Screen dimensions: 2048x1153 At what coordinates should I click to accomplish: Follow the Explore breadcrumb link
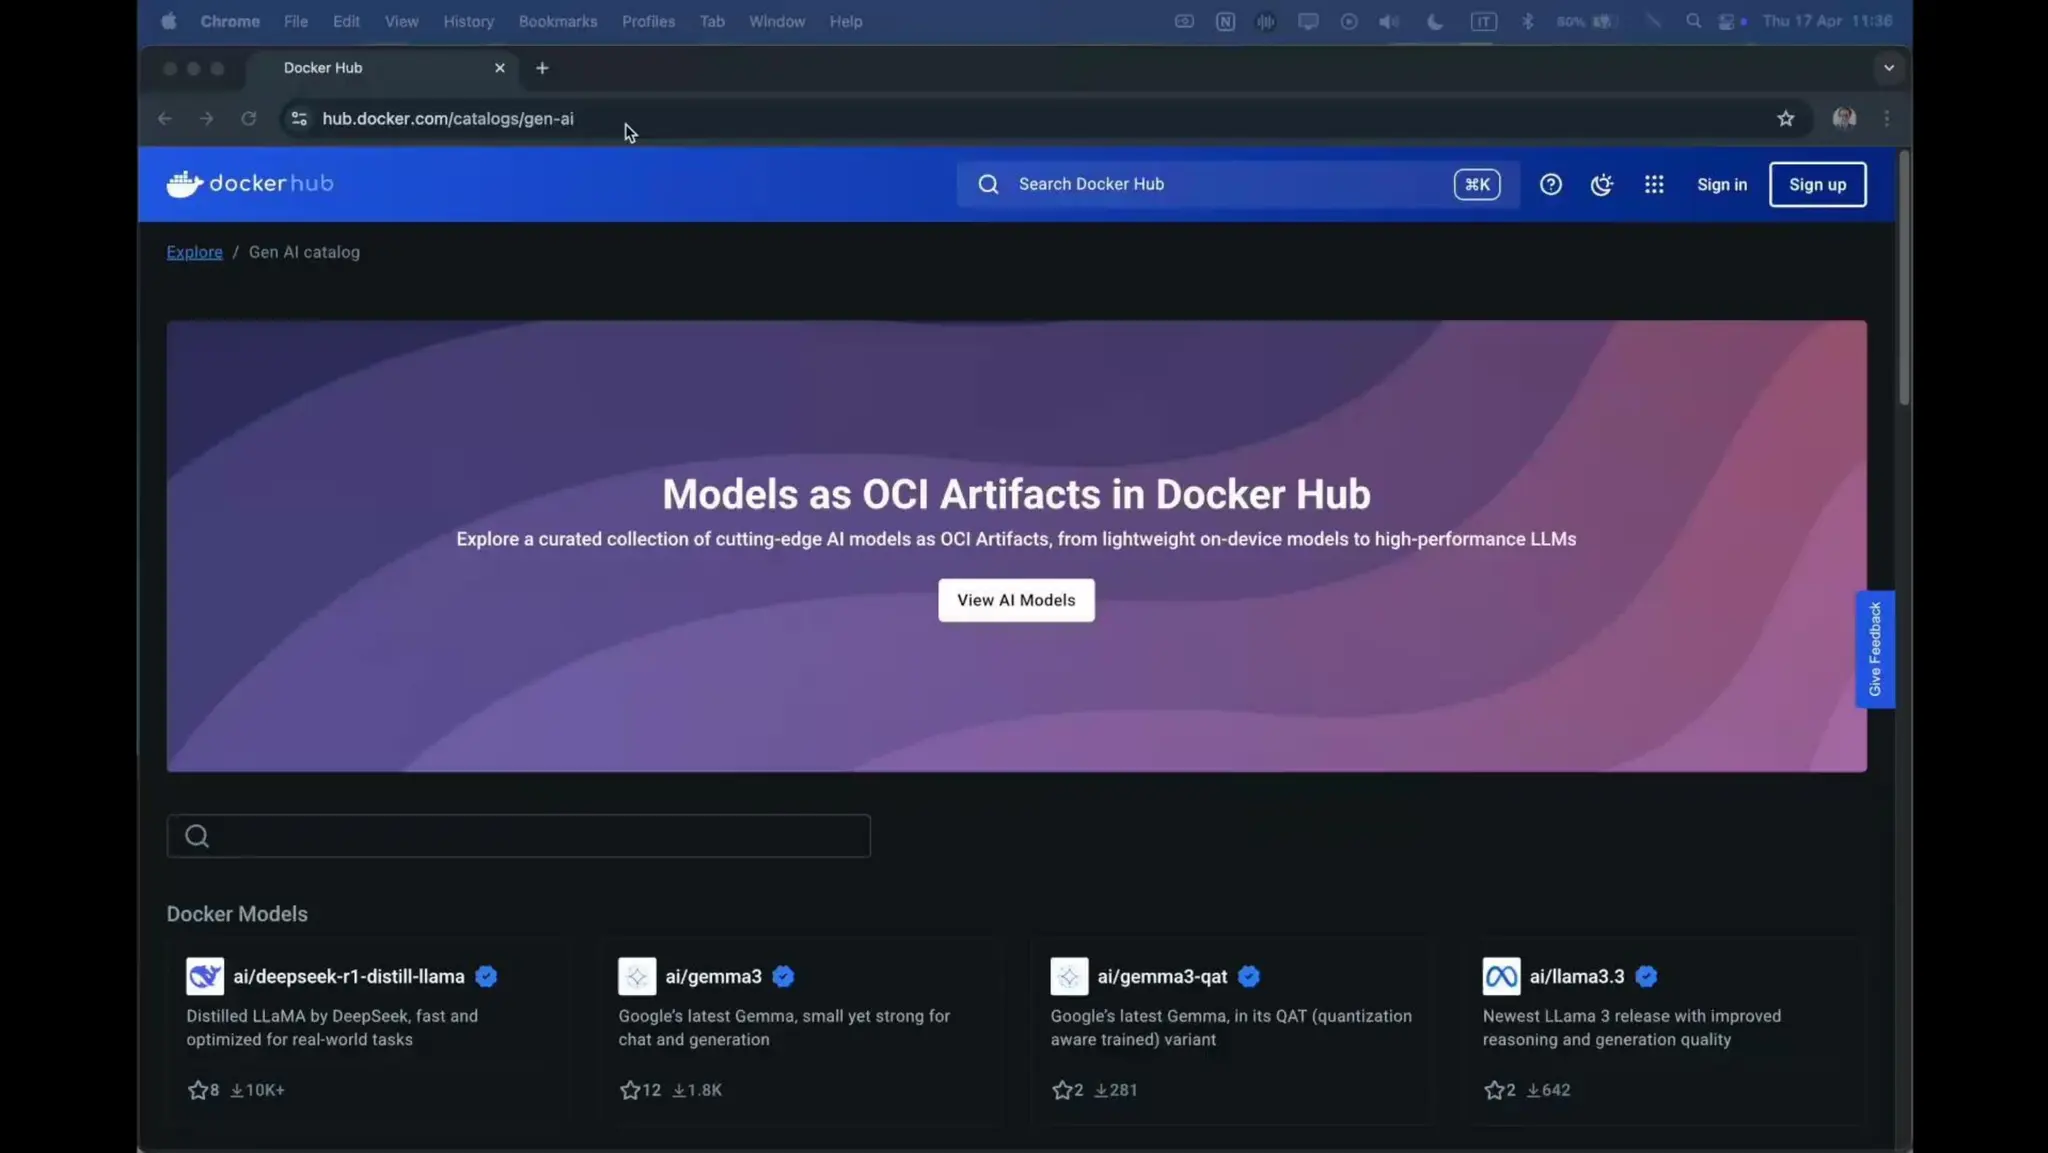[x=194, y=252]
